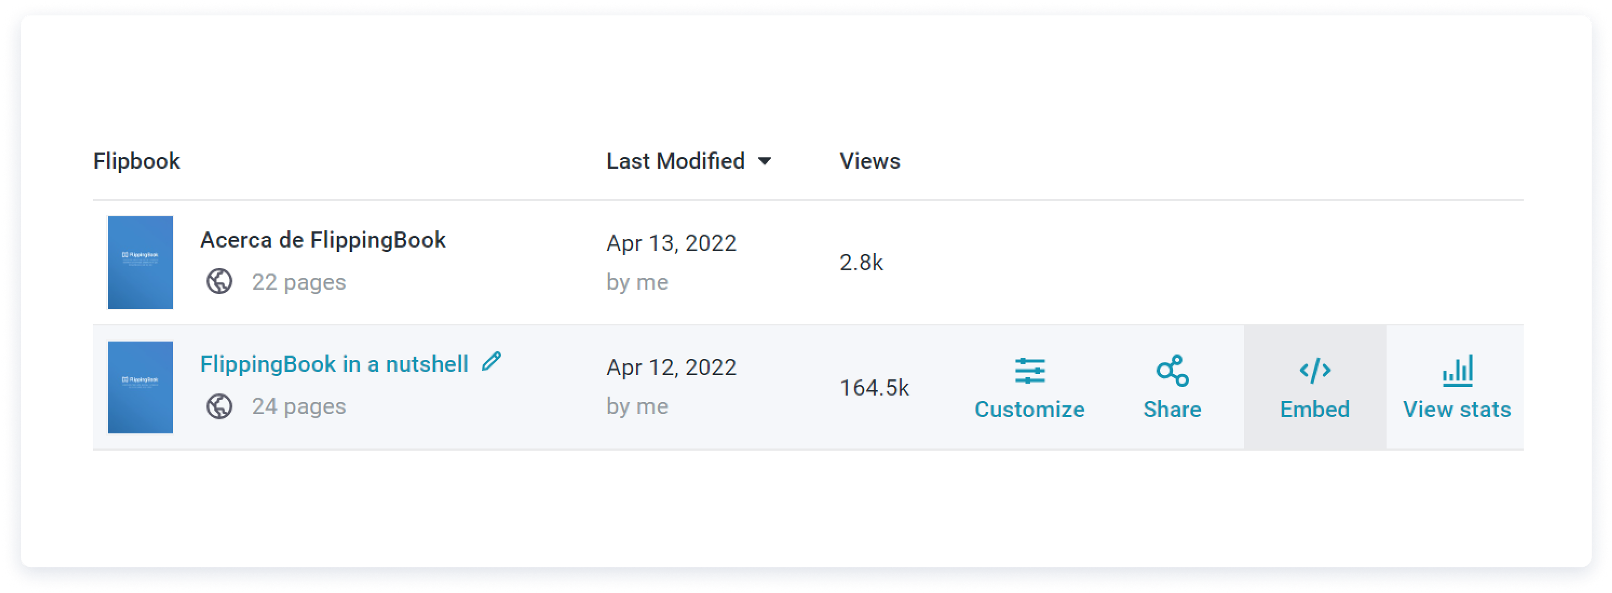Click globe icon beside 22 pages
The height and width of the screenshot is (593, 1612).
click(x=219, y=282)
